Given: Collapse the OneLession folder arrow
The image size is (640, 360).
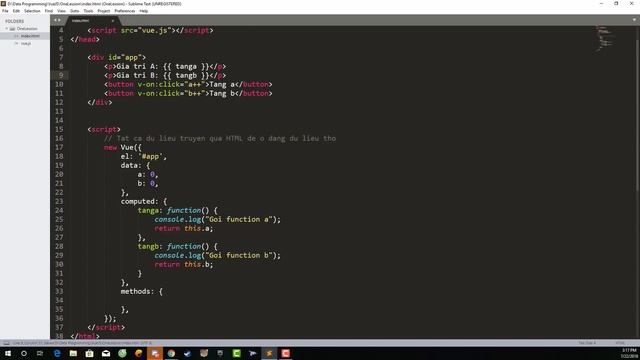Looking at the screenshot, I should pyautogui.click(x=7, y=29).
